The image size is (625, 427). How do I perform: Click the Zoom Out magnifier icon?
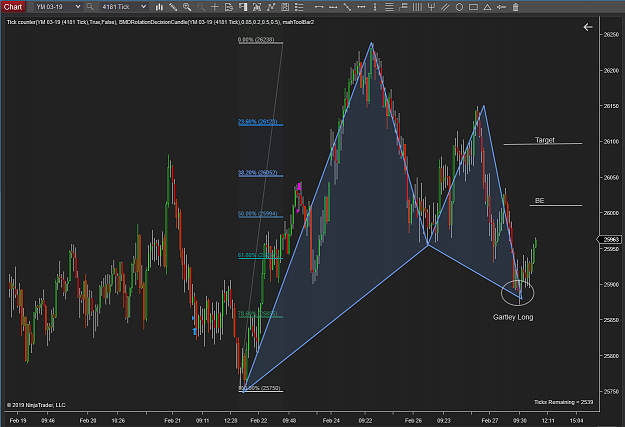pyautogui.click(x=201, y=7)
